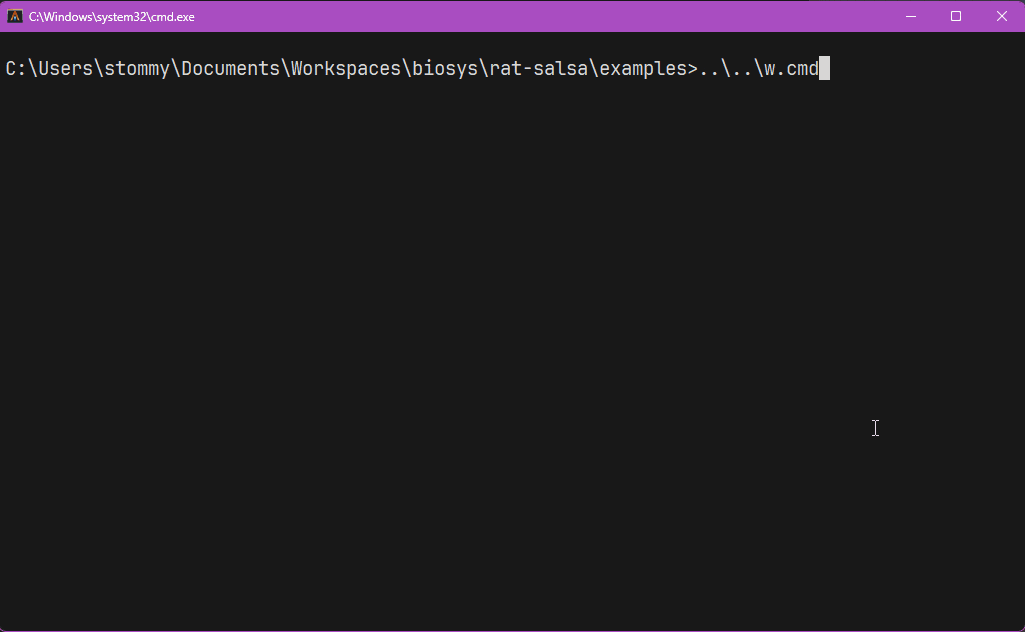
Task: Click the C: drive letter in the prompt
Action: [16, 68]
